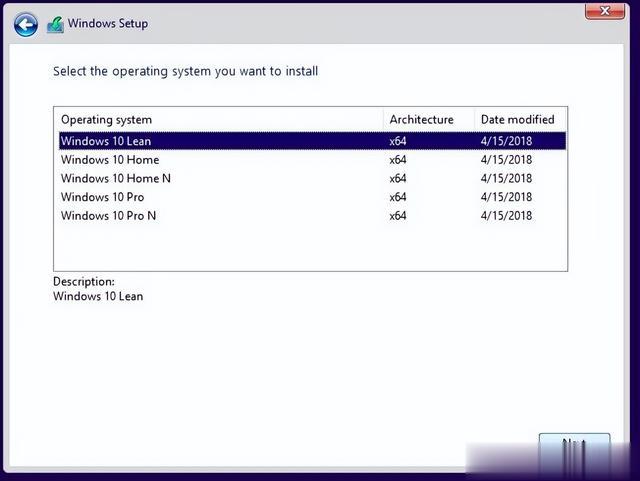
Task: Go back using the blue arrow button
Action: point(26,24)
